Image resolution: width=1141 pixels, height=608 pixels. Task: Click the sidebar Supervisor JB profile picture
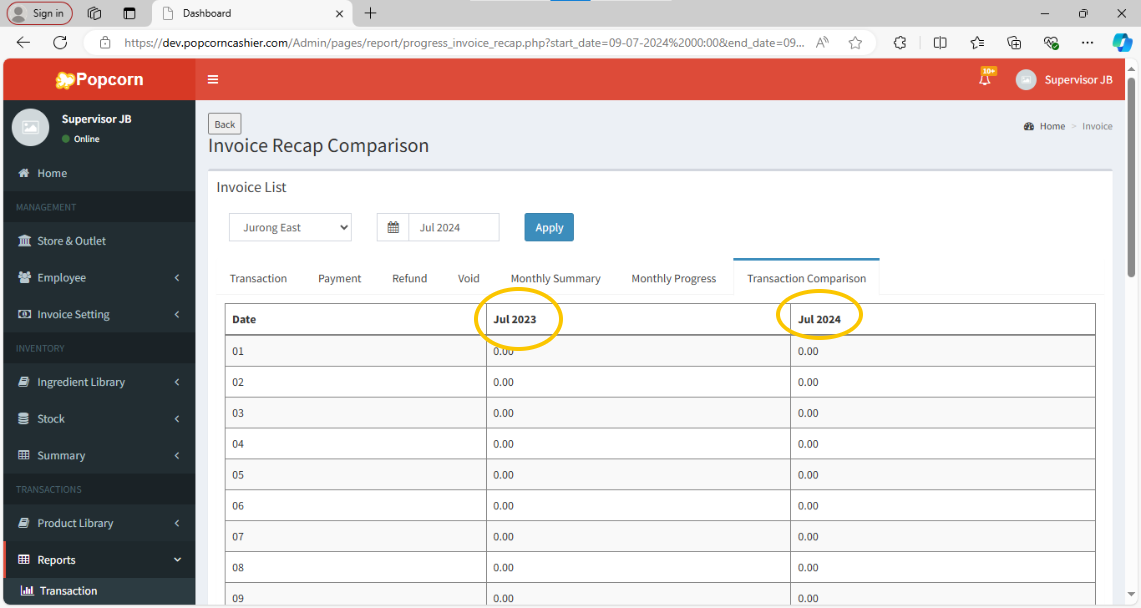[x=31, y=127]
